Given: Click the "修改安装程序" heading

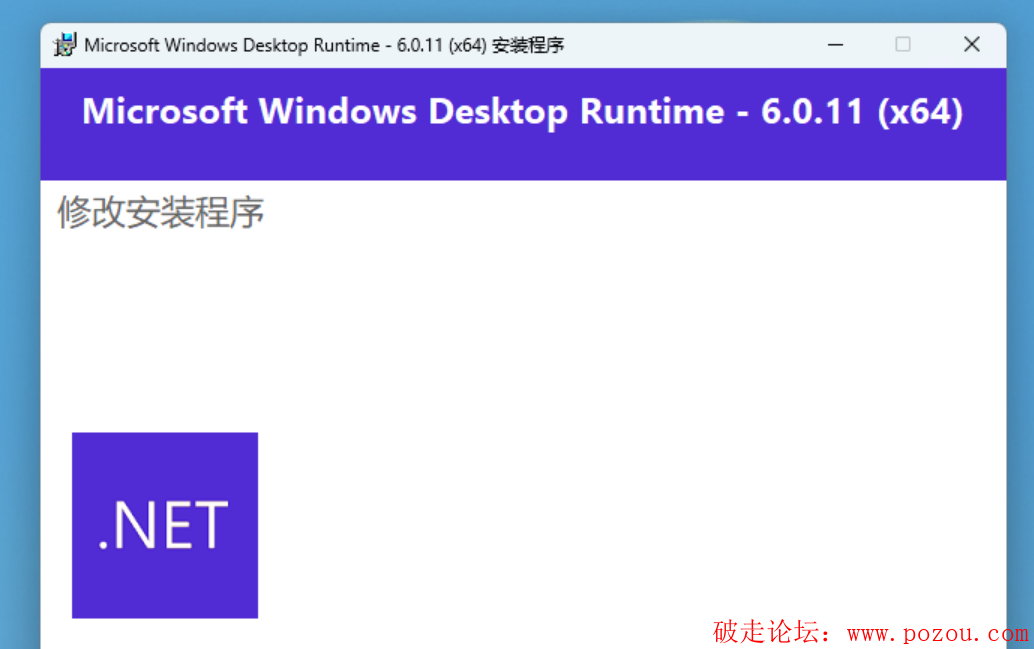Looking at the screenshot, I should [x=161, y=212].
